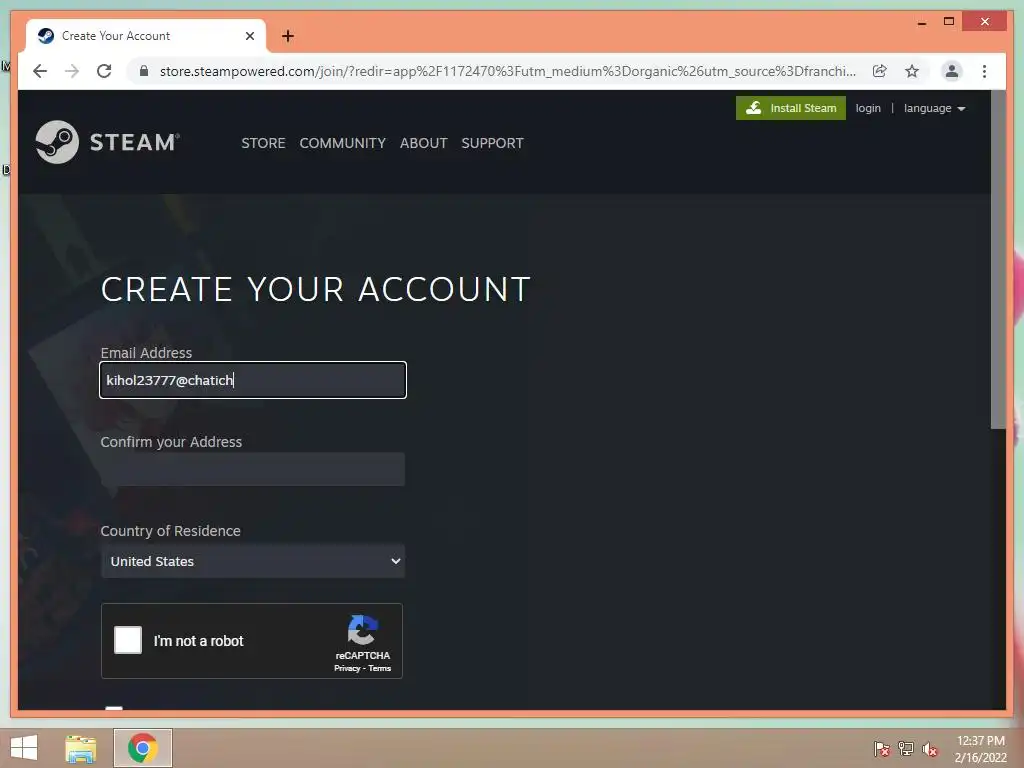Viewport: 1024px width, 768px height.
Task: Open muted volume tray icon
Action: pyautogui.click(x=930, y=749)
